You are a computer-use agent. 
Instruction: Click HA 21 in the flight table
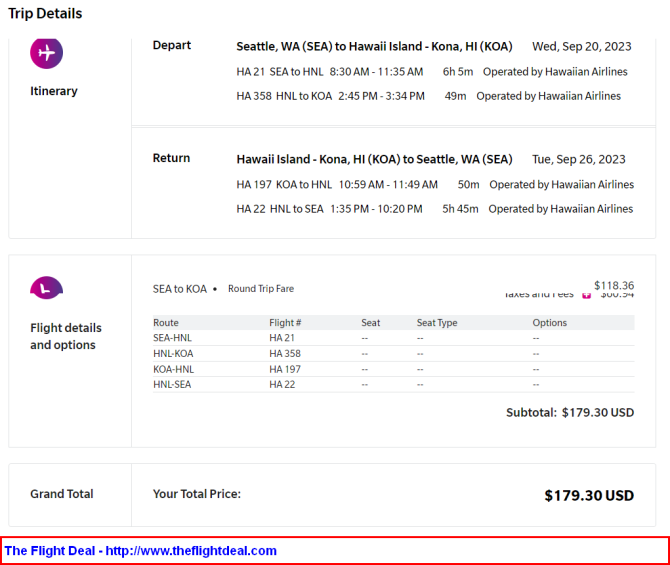pos(282,338)
